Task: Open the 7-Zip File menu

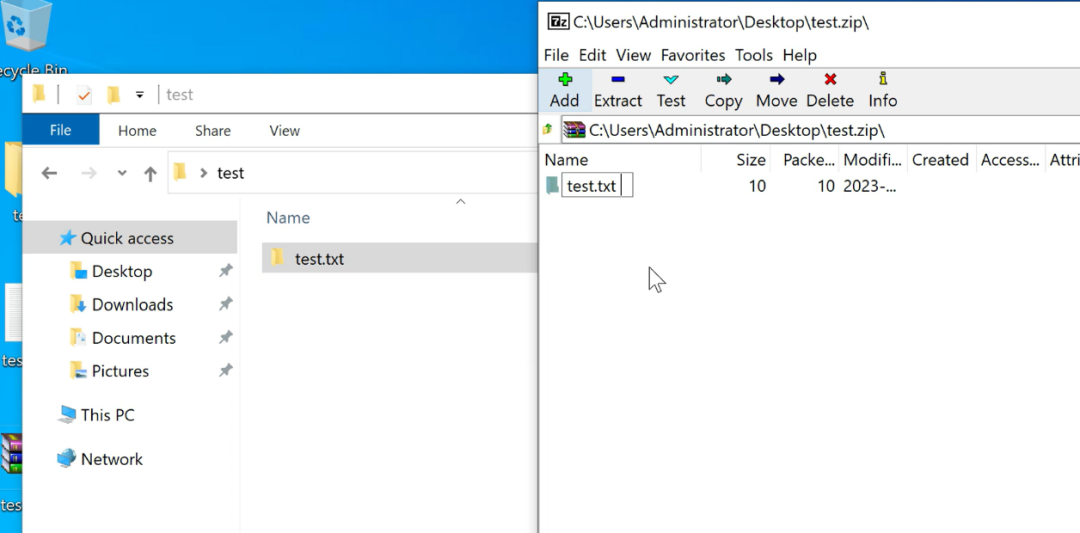Action: tap(557, 55)
